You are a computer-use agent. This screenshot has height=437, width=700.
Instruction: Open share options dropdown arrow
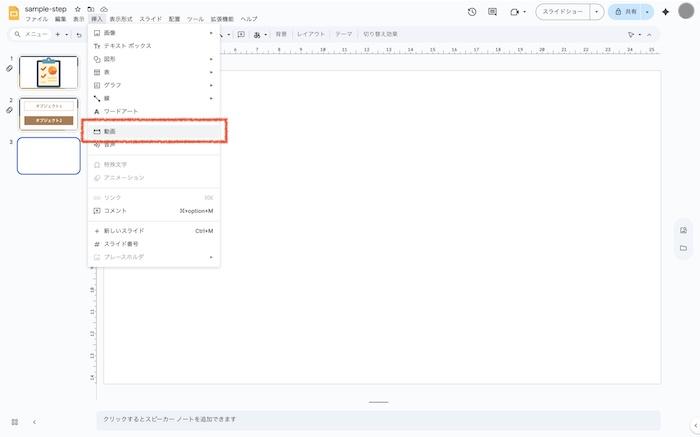pos(647,12)
